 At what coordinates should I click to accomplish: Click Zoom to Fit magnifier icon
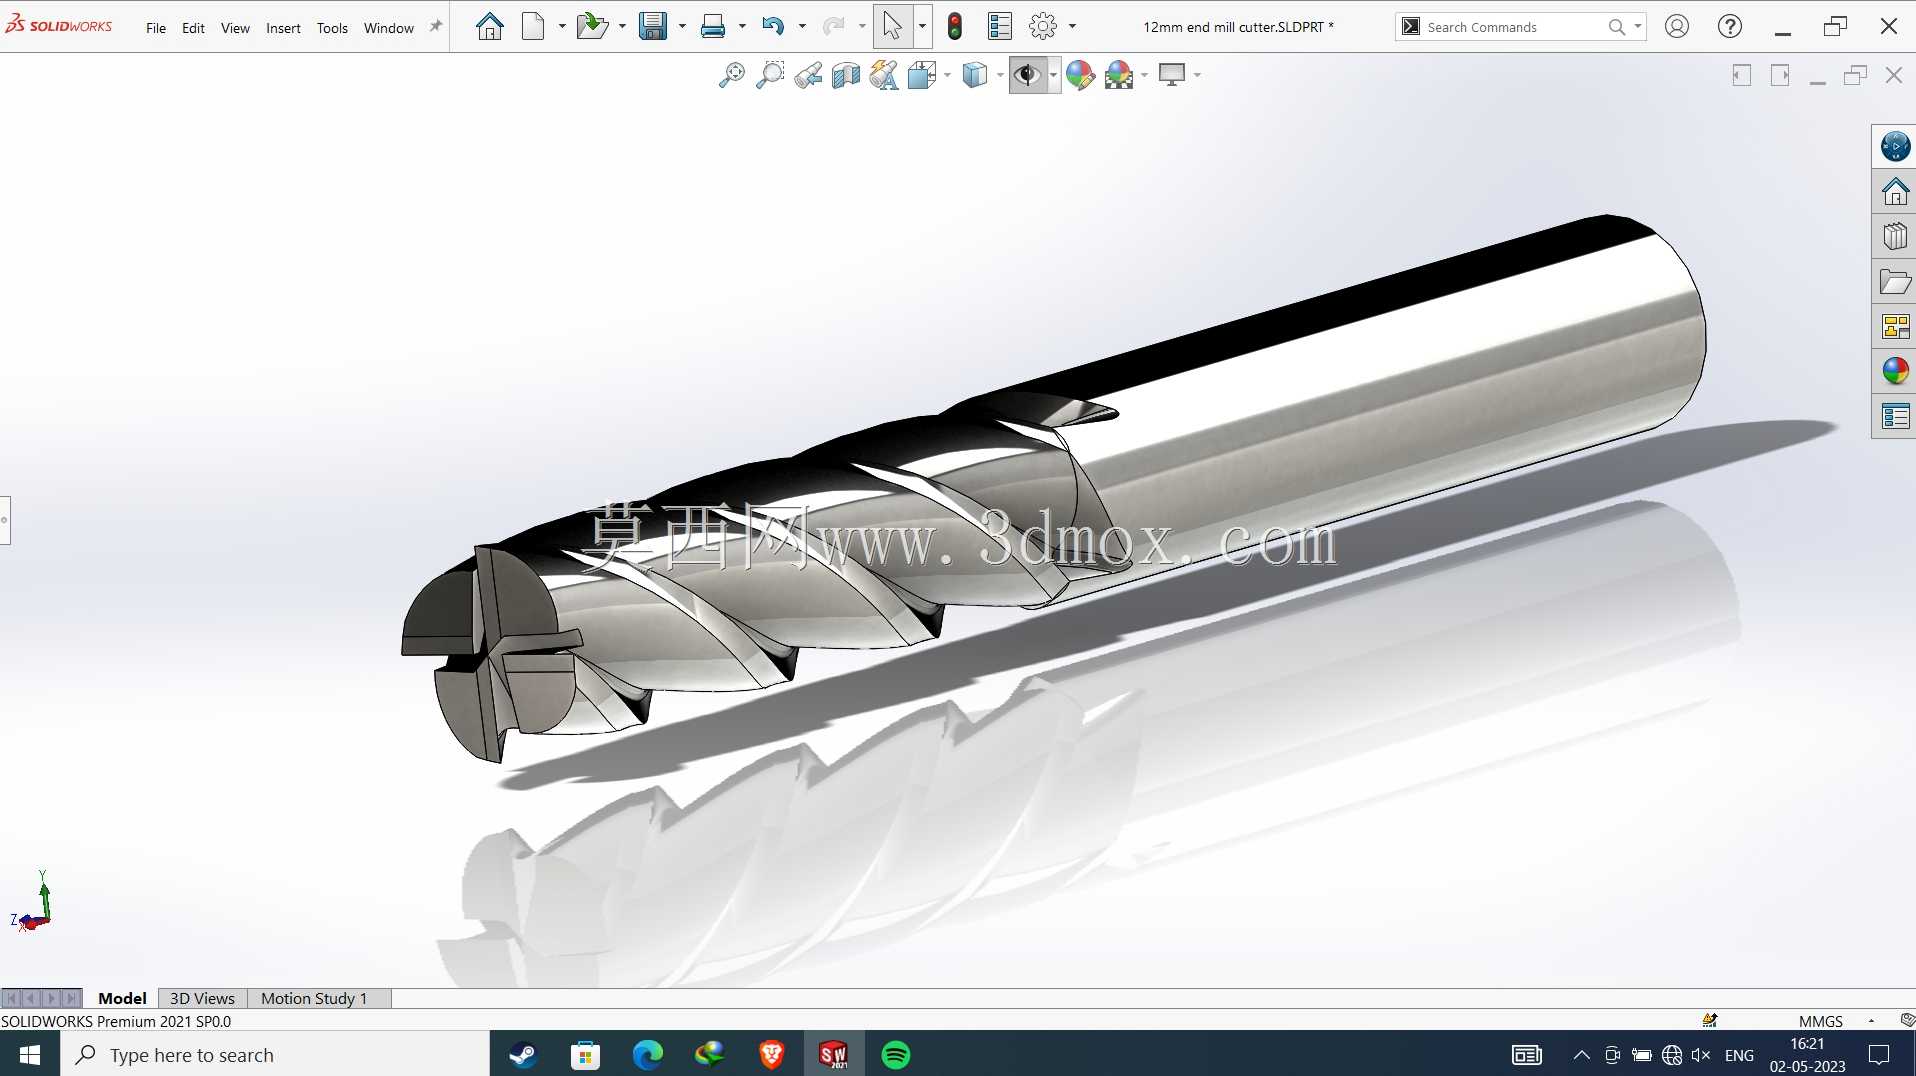click(x=732, y=75)
